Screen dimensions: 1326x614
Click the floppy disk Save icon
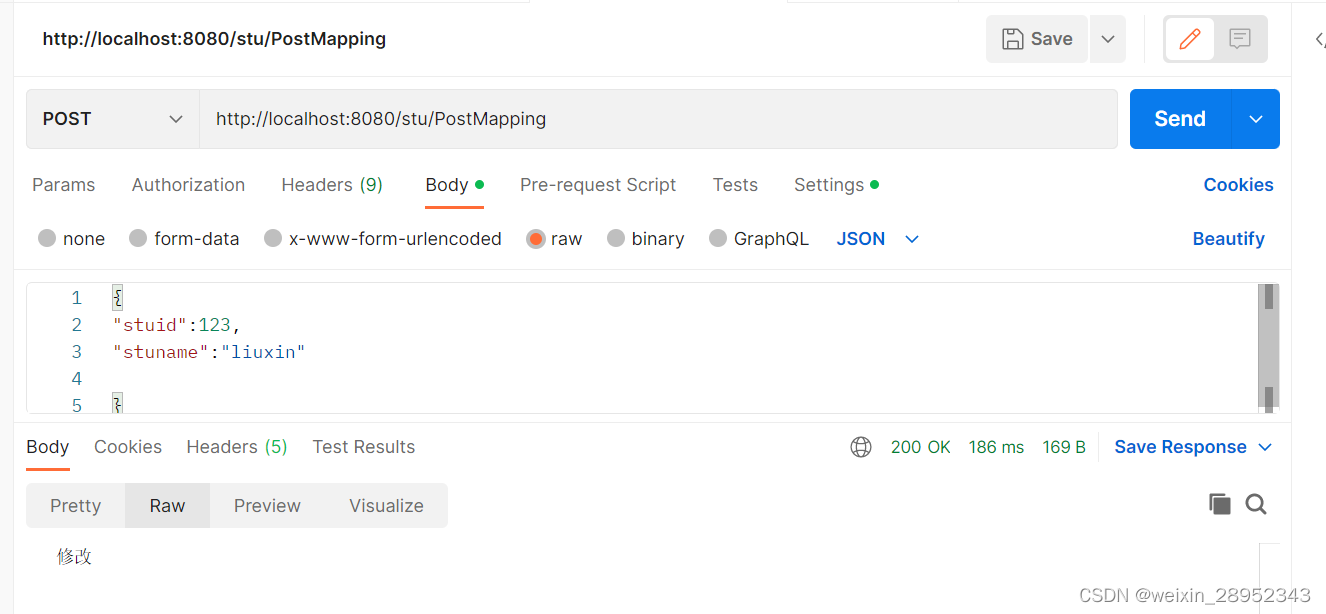(x=1013, y=39)
